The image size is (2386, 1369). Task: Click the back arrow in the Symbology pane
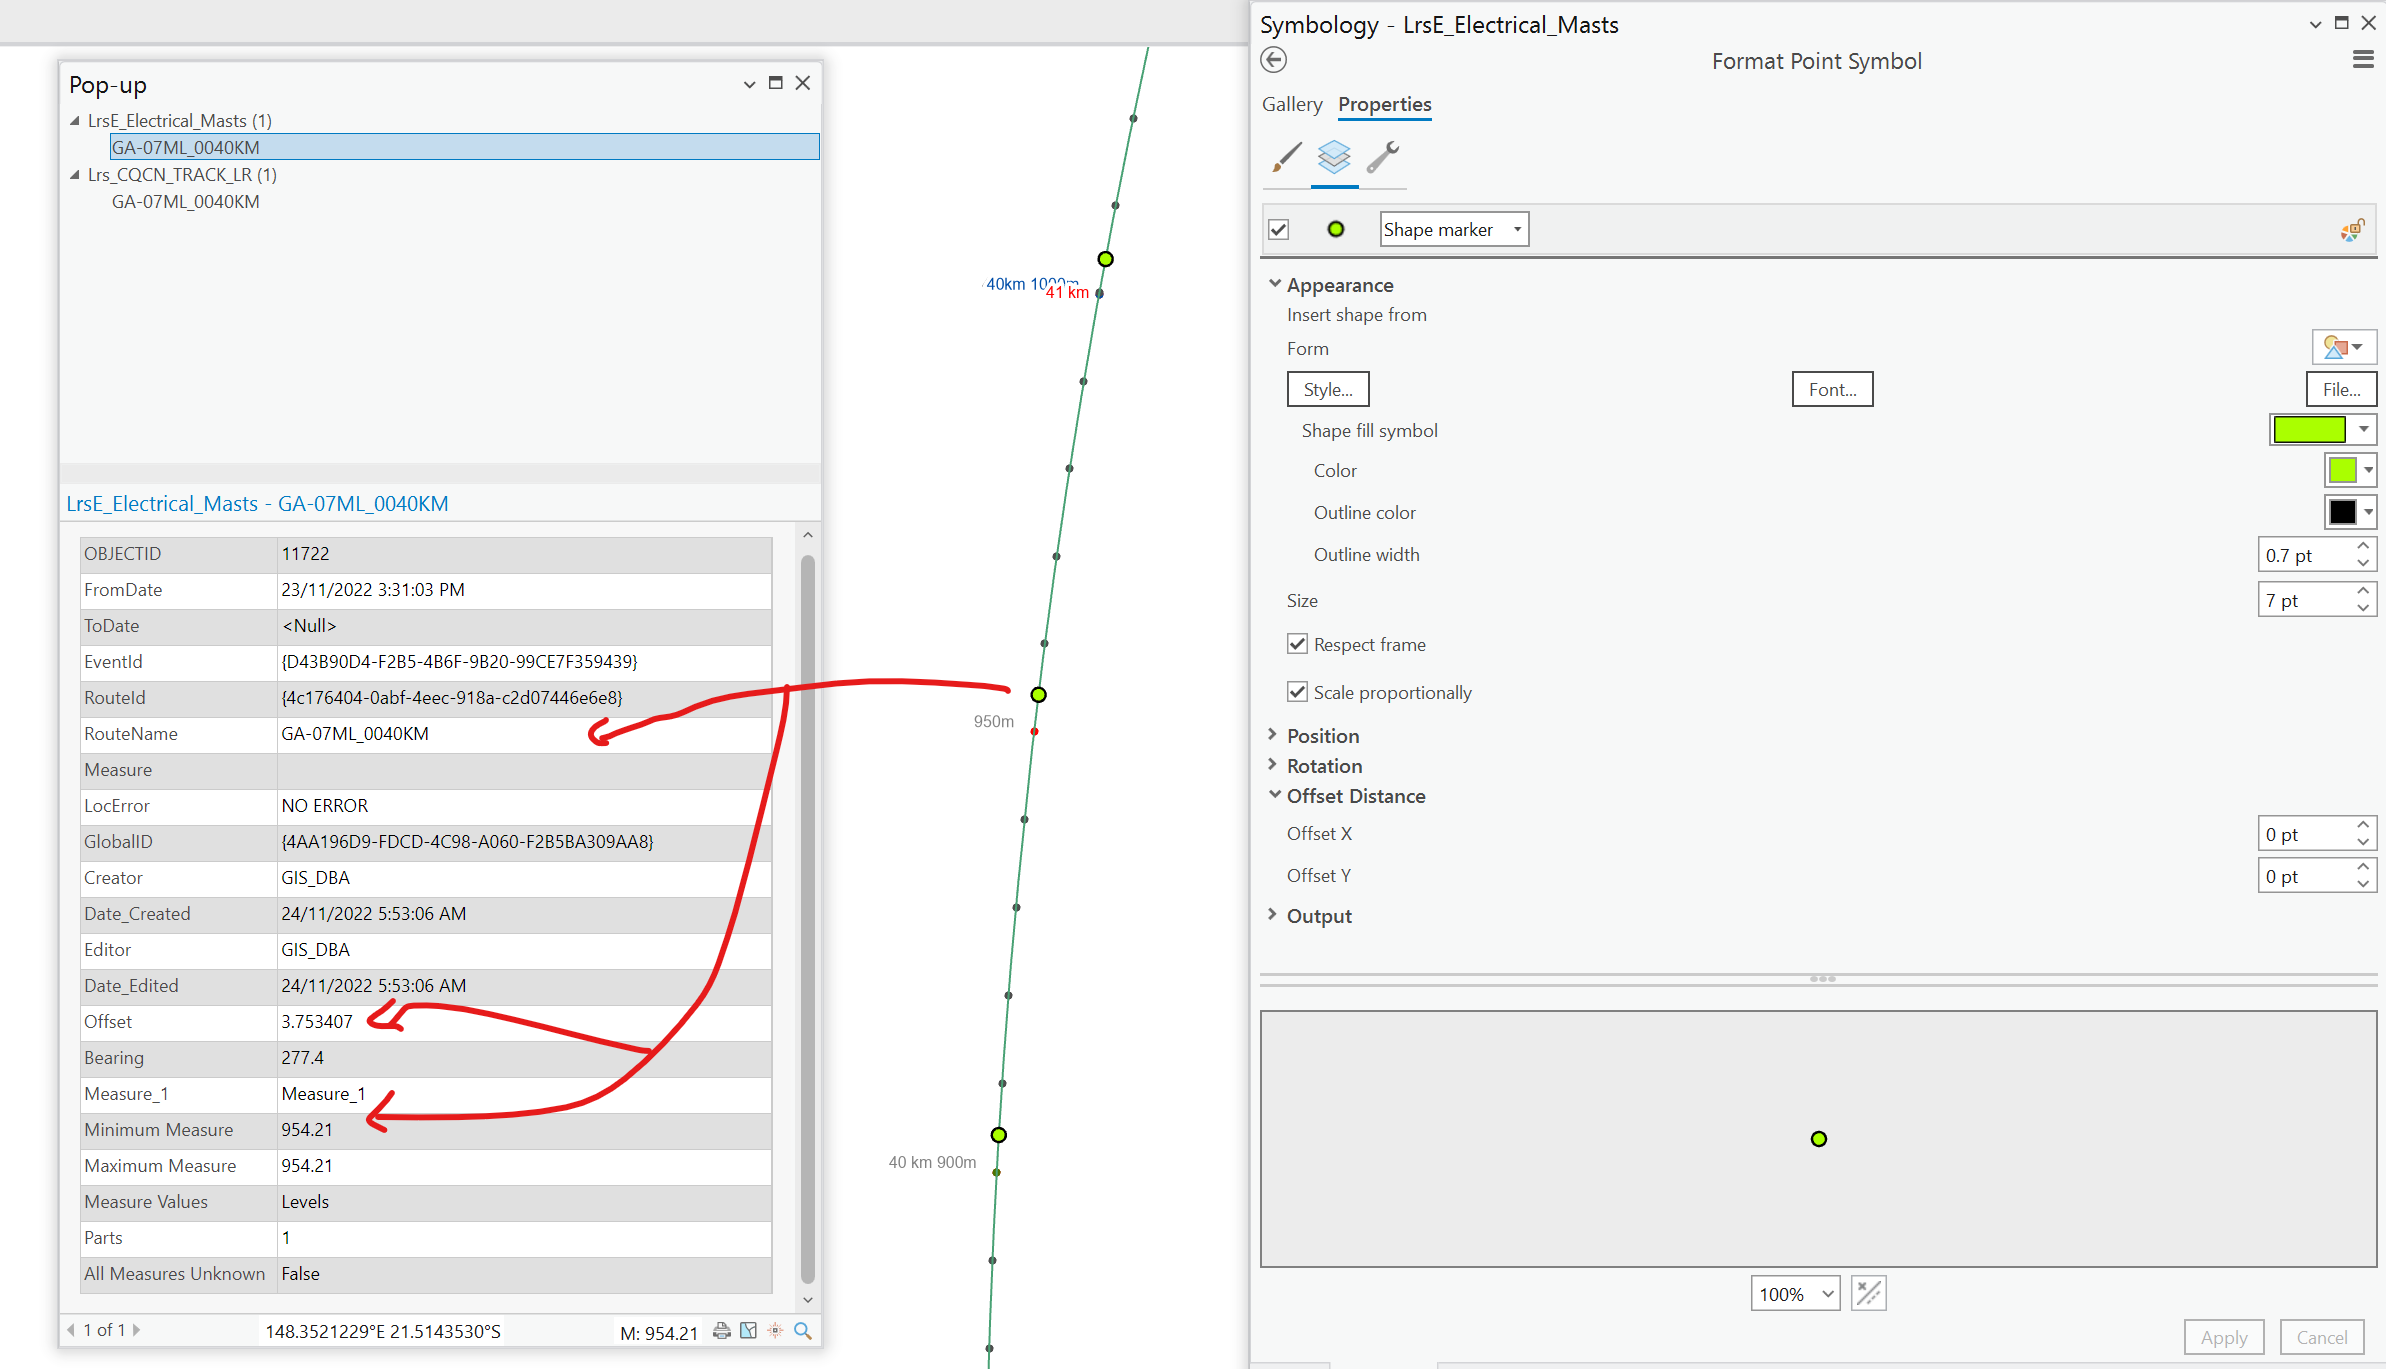(1274, 60)
